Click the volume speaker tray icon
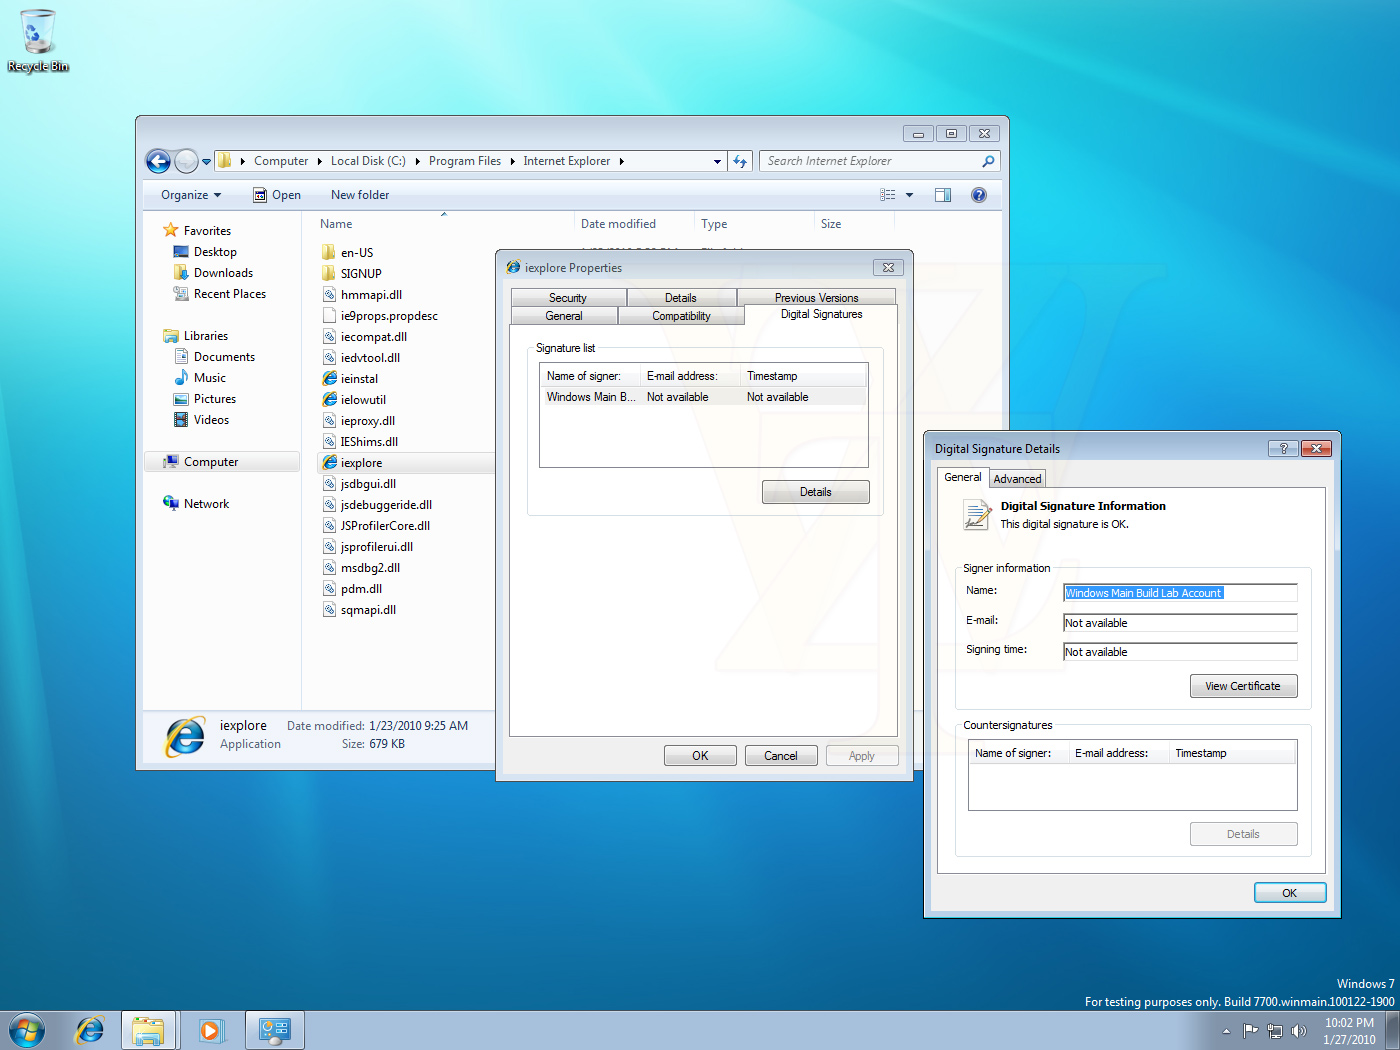This screenshot has width=1400, height=1050. (1299, 1031)
